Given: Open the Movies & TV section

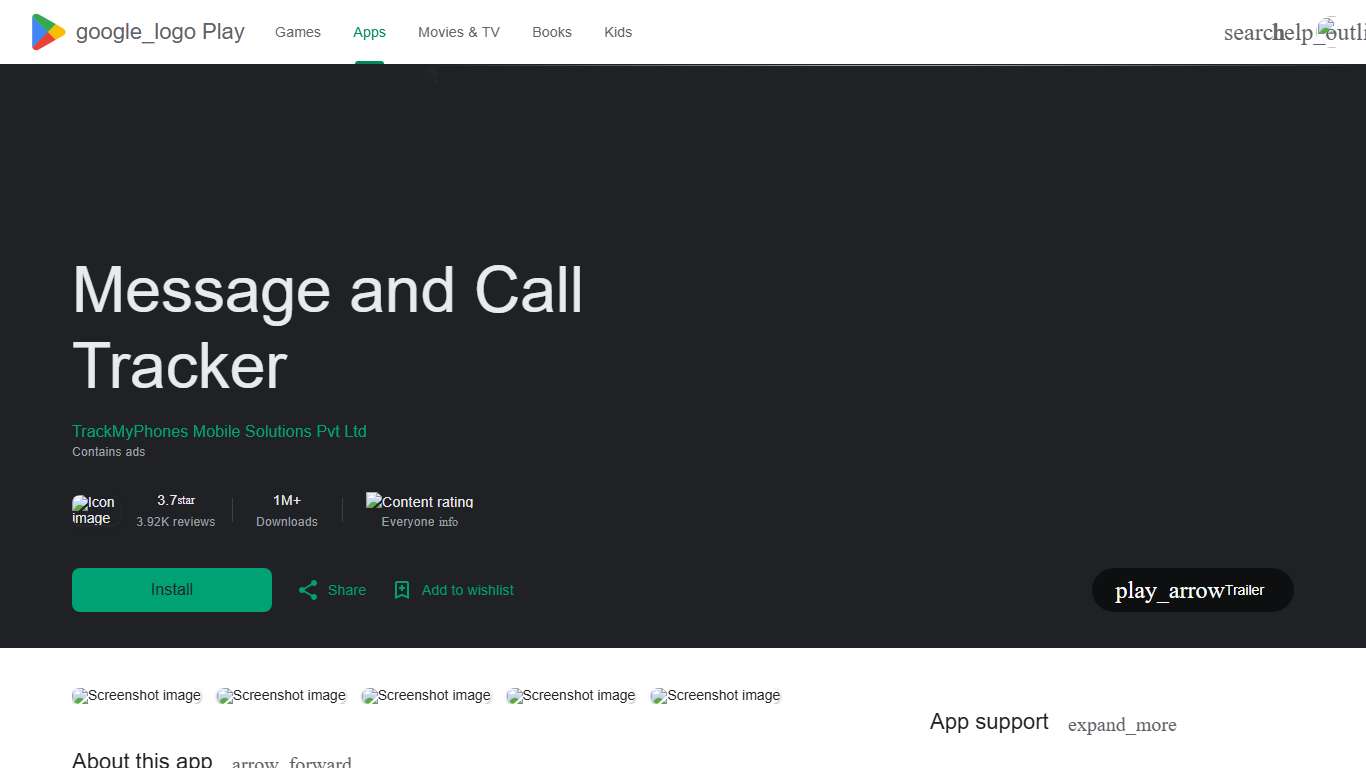Looking at the screenshot, I should point(458,32).
